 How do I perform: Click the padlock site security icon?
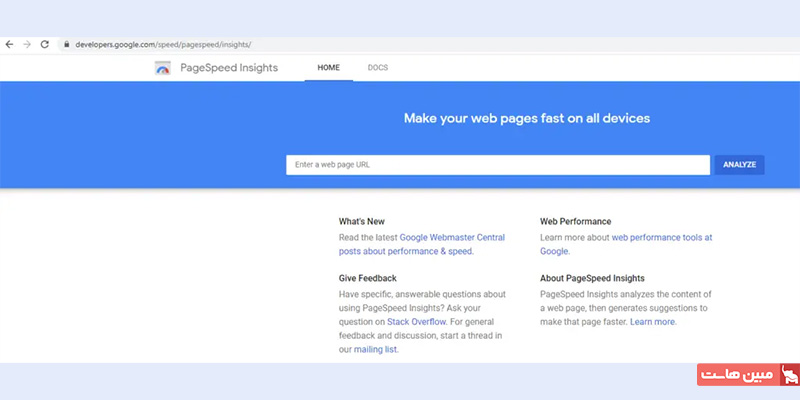point(66,45)
